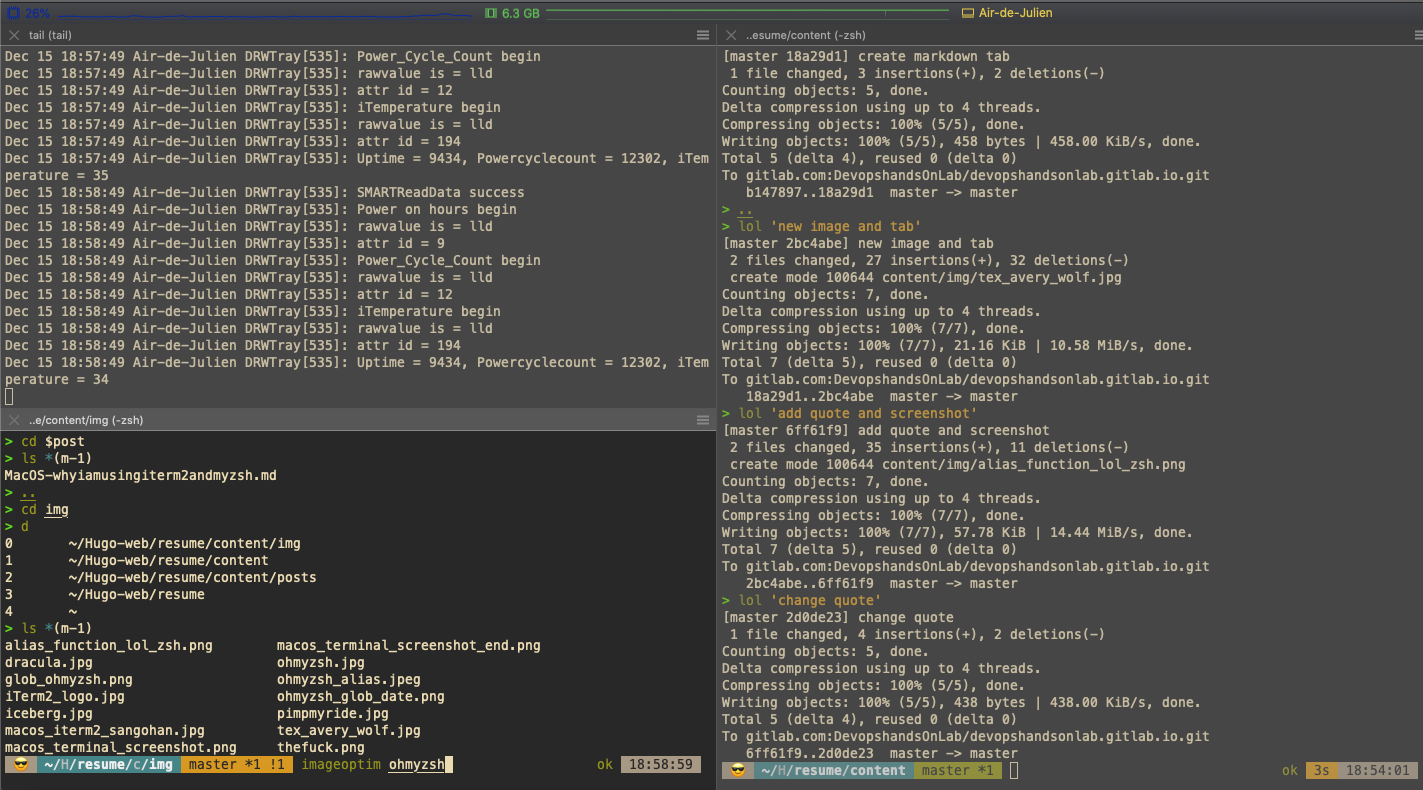Click the sunglasses emoji in the content pane prompt

tap(737, 771)
